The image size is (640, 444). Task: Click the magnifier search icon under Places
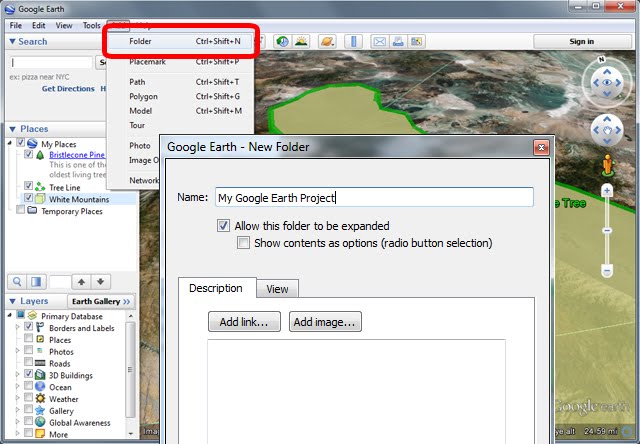click(x=17, y=282)
